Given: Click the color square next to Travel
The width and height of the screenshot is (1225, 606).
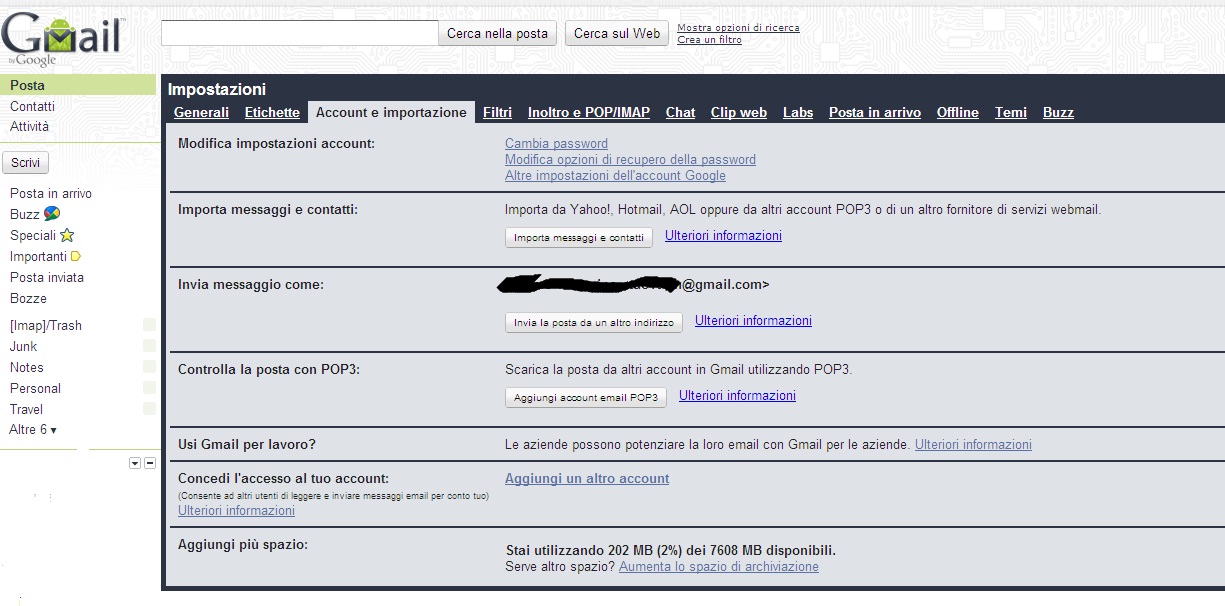Looking at the screenshot, I should [x=149, y=409].
